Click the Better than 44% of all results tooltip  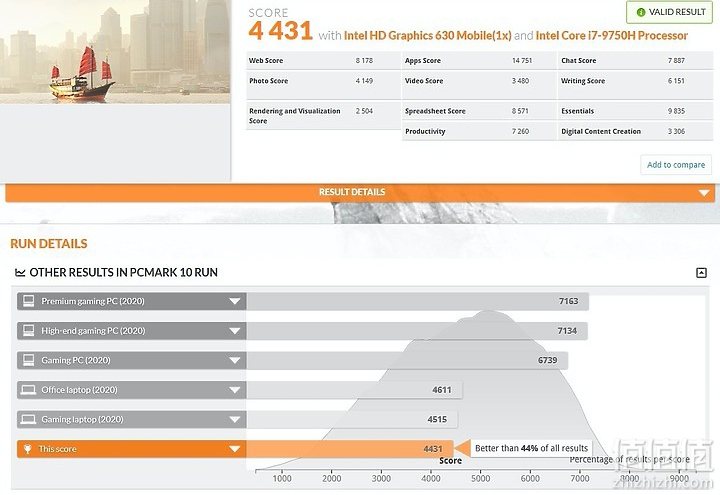[x=531, y=448]
